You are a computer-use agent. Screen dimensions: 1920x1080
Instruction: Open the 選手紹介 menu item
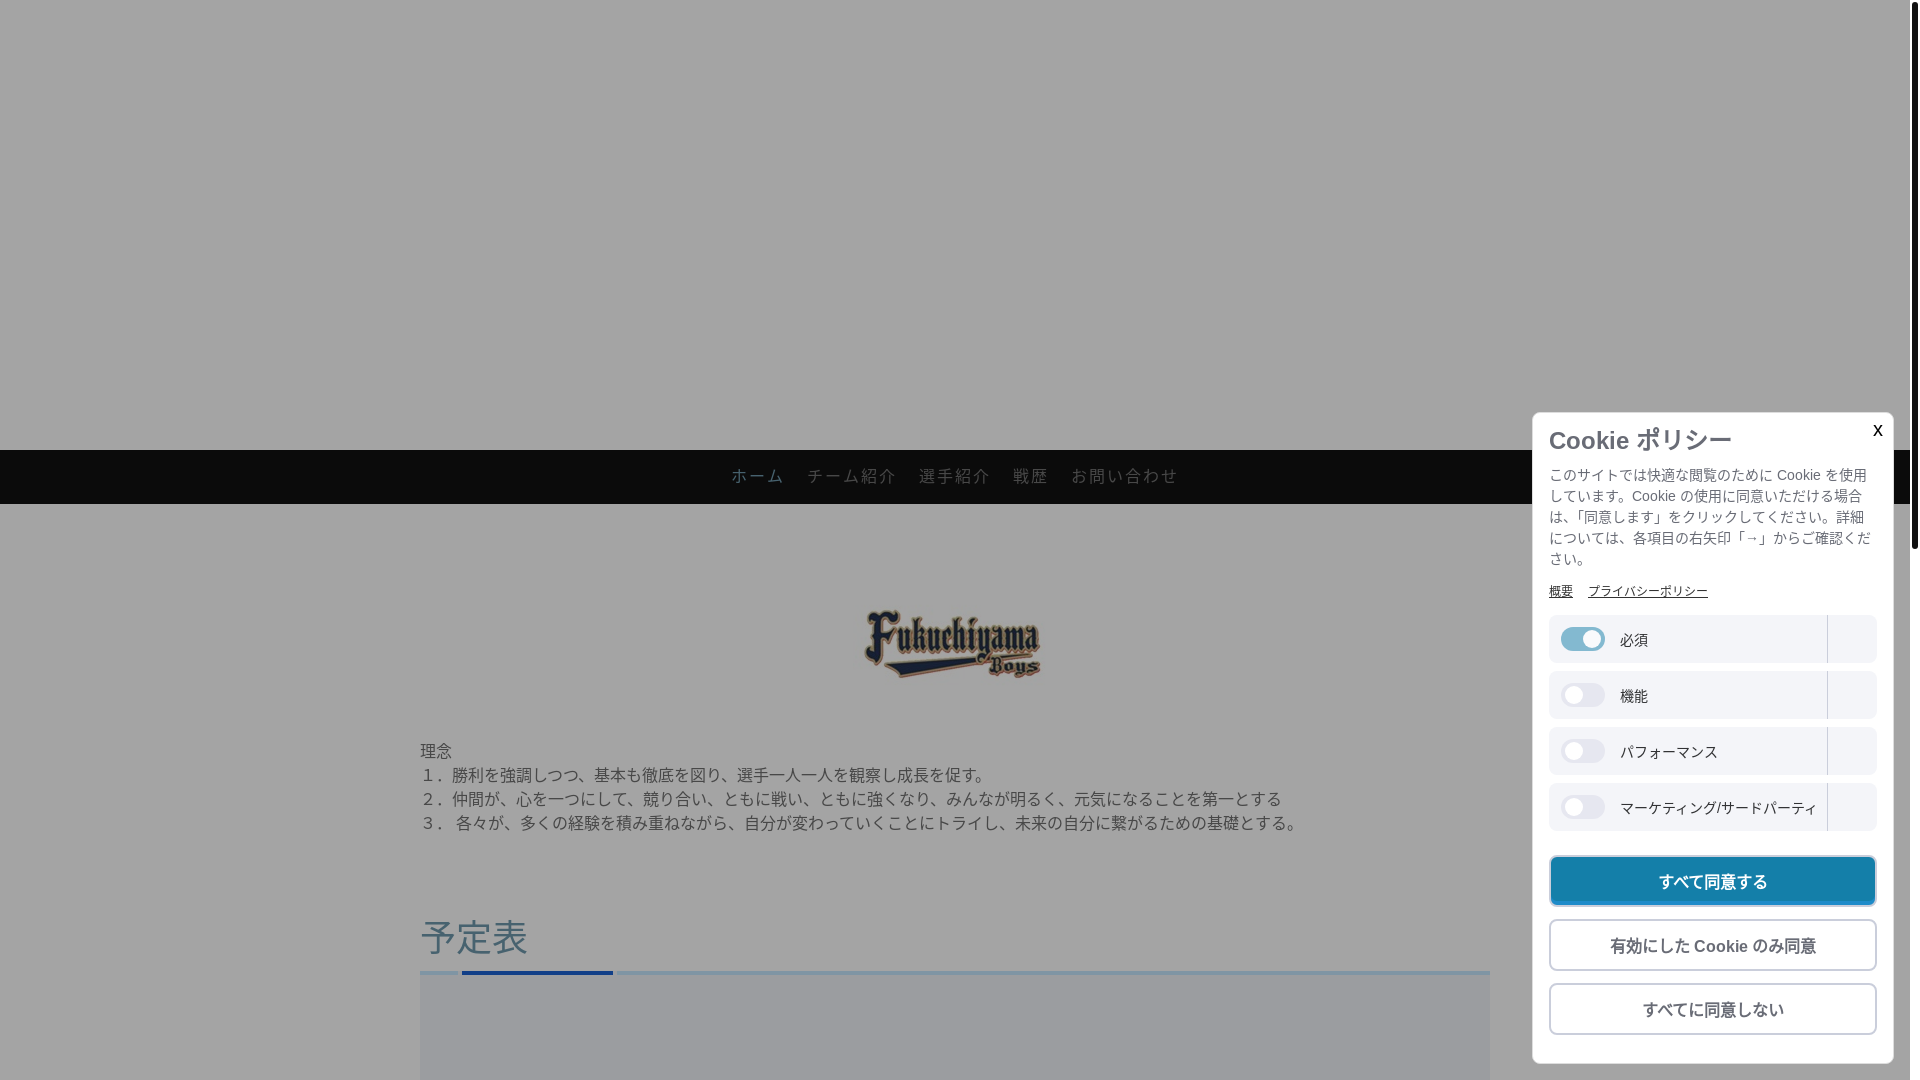(x=954, y=477)
